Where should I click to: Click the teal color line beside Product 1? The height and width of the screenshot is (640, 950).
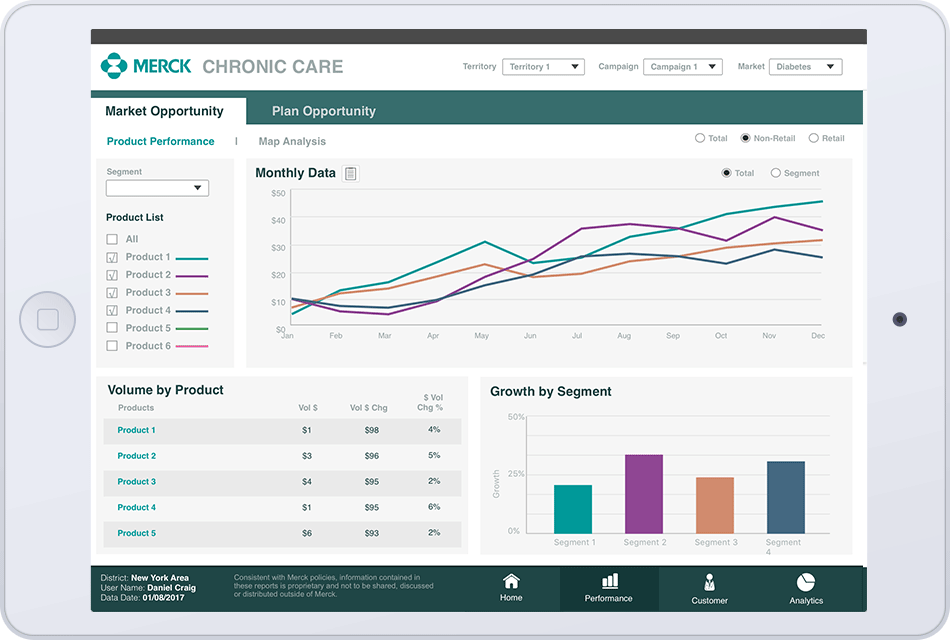[194, 257]
